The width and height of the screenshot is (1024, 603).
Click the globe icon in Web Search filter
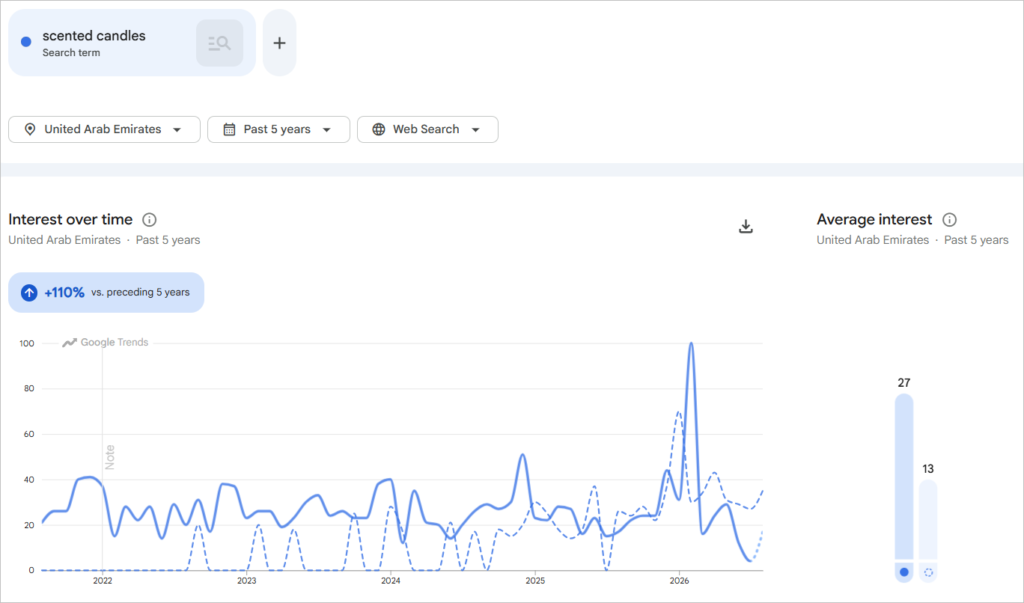379,129
